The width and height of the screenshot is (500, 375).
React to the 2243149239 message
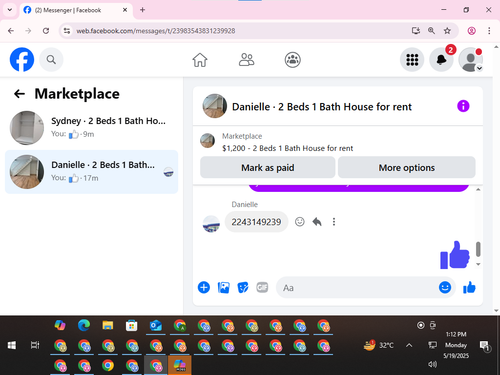[300, 222]
